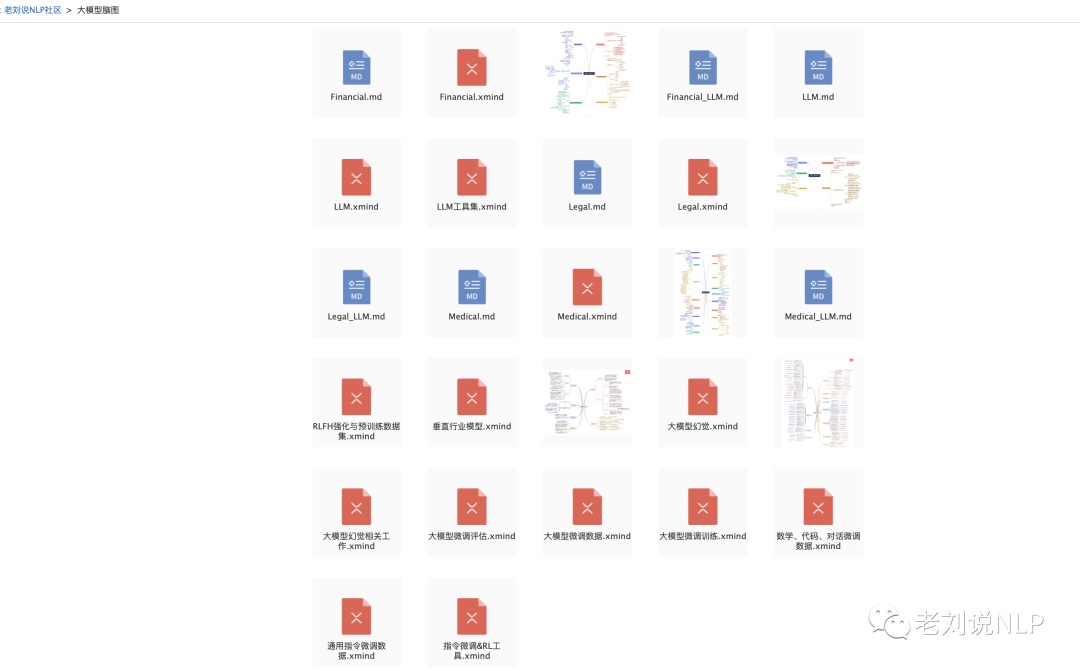Open the 通用指令微调数据.xmind file icon
Image resolution: width=1080 pixels, height=671 pixels.
(356, 617)
